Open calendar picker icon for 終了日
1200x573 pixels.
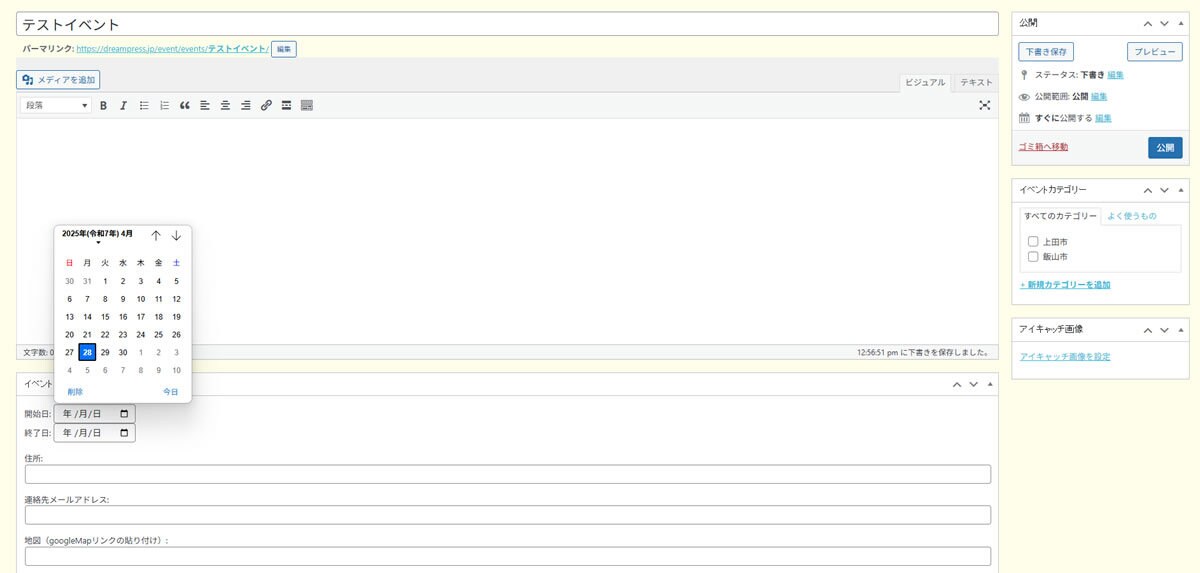point(124,433)
